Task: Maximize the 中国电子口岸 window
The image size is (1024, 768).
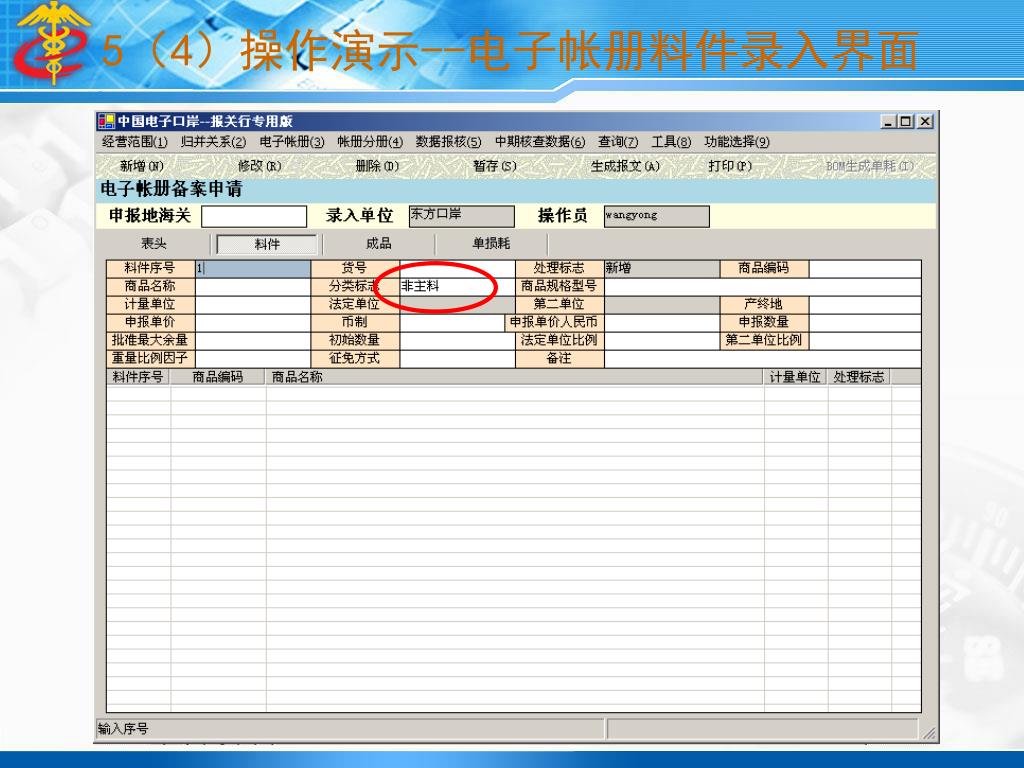Action: click(x=906, y=121)
